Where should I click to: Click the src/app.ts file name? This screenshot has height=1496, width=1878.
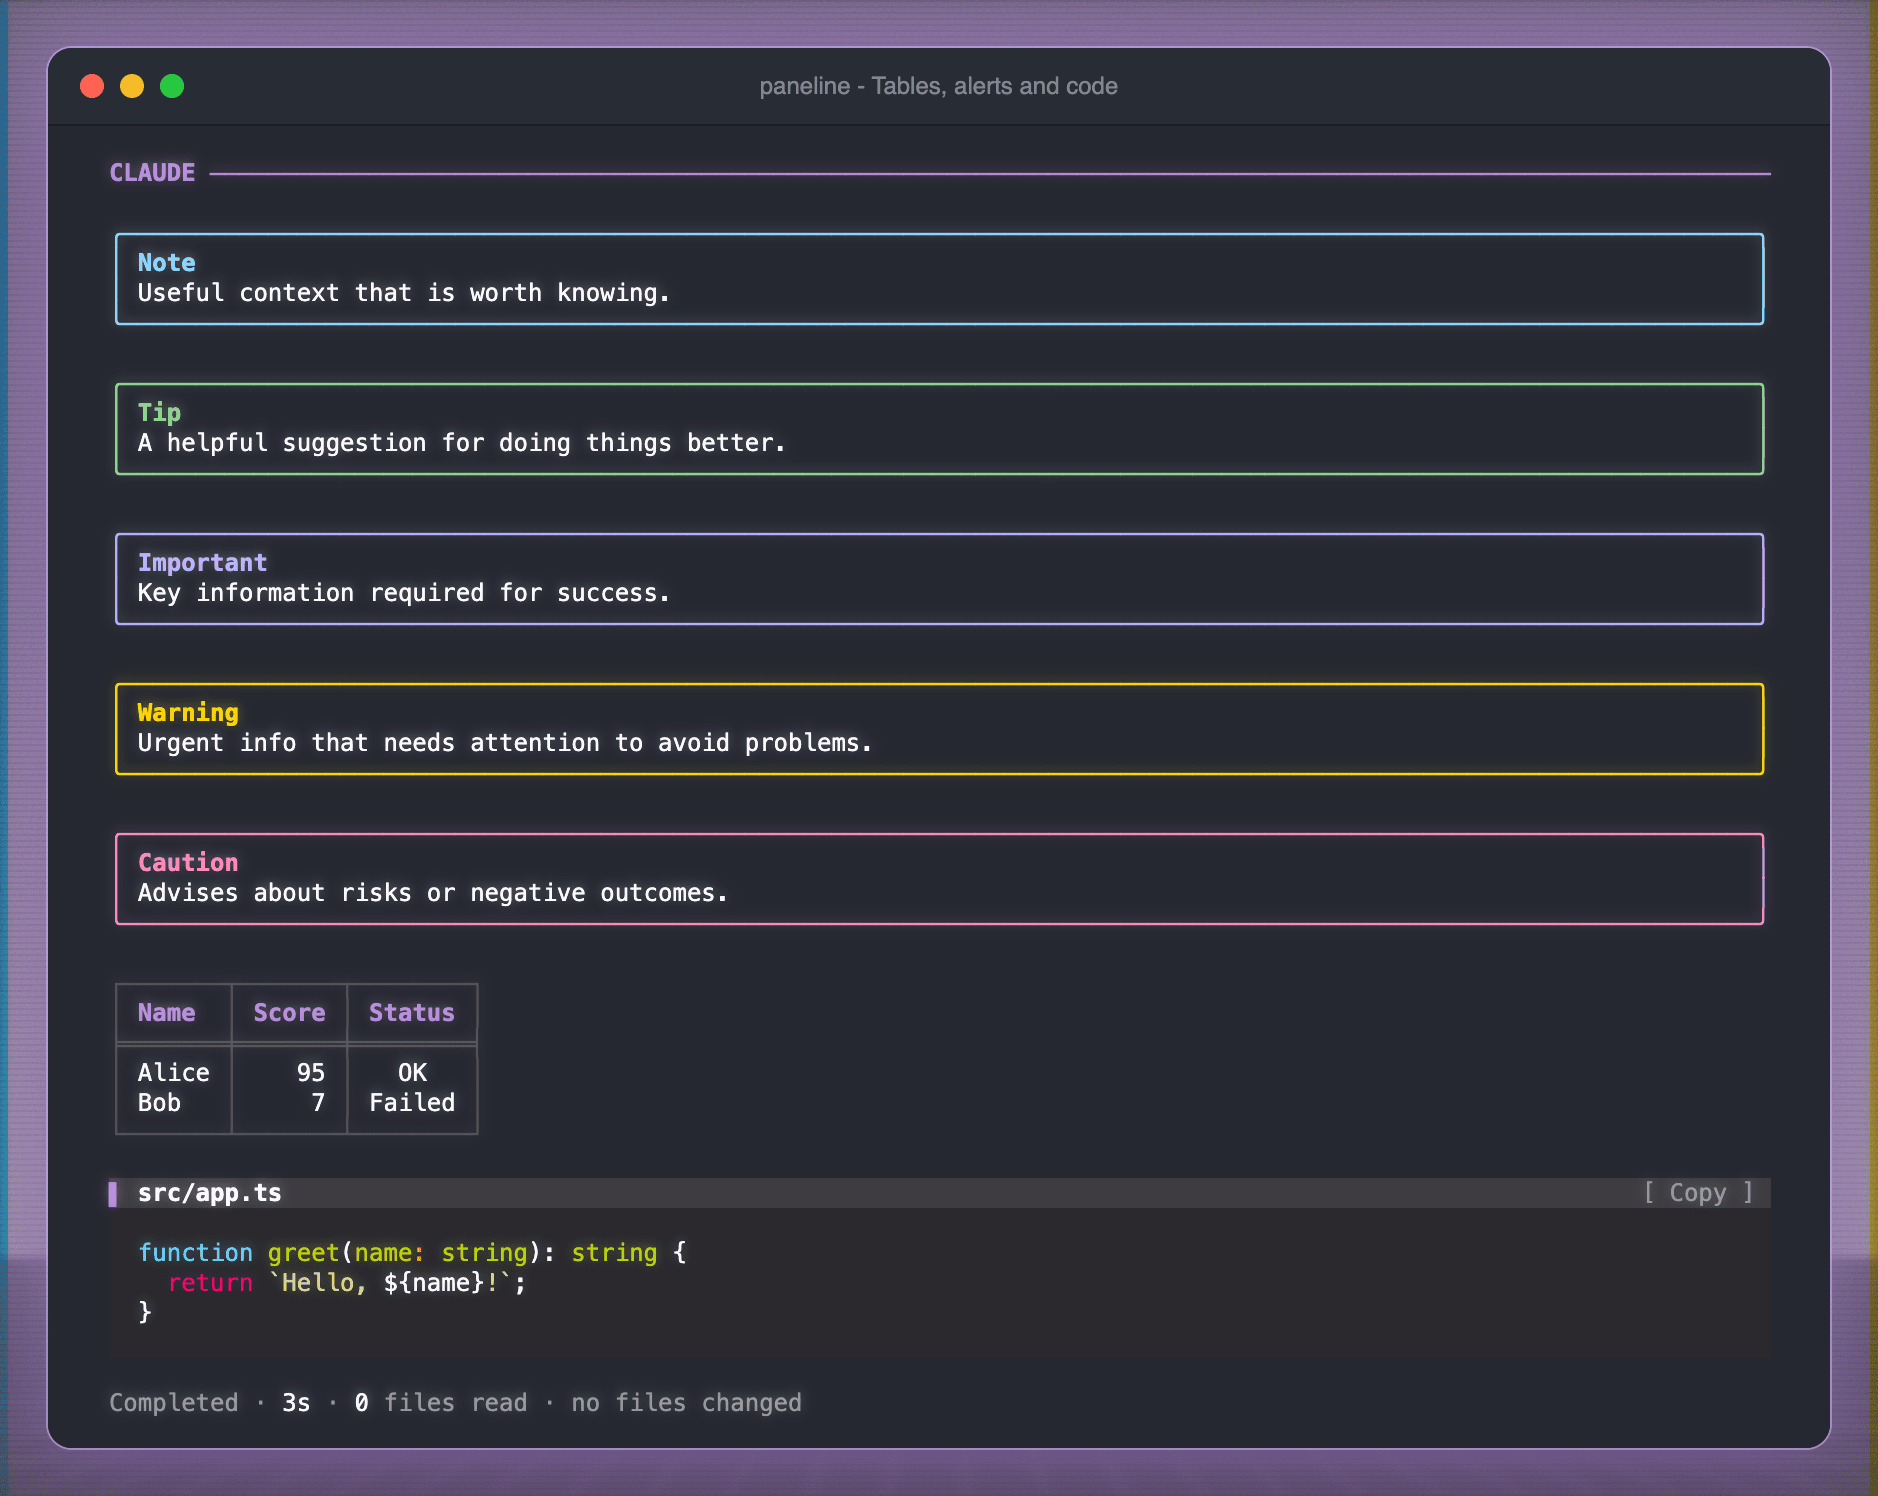210,1193
